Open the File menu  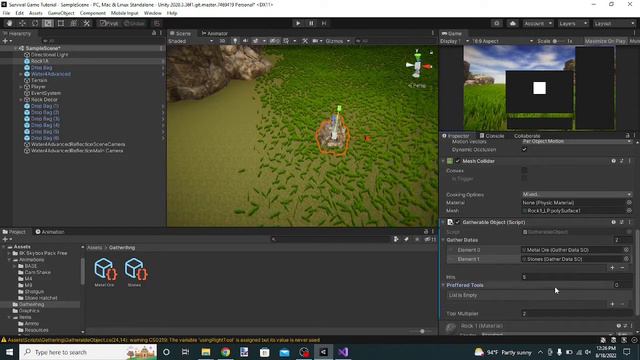(6, 13)
